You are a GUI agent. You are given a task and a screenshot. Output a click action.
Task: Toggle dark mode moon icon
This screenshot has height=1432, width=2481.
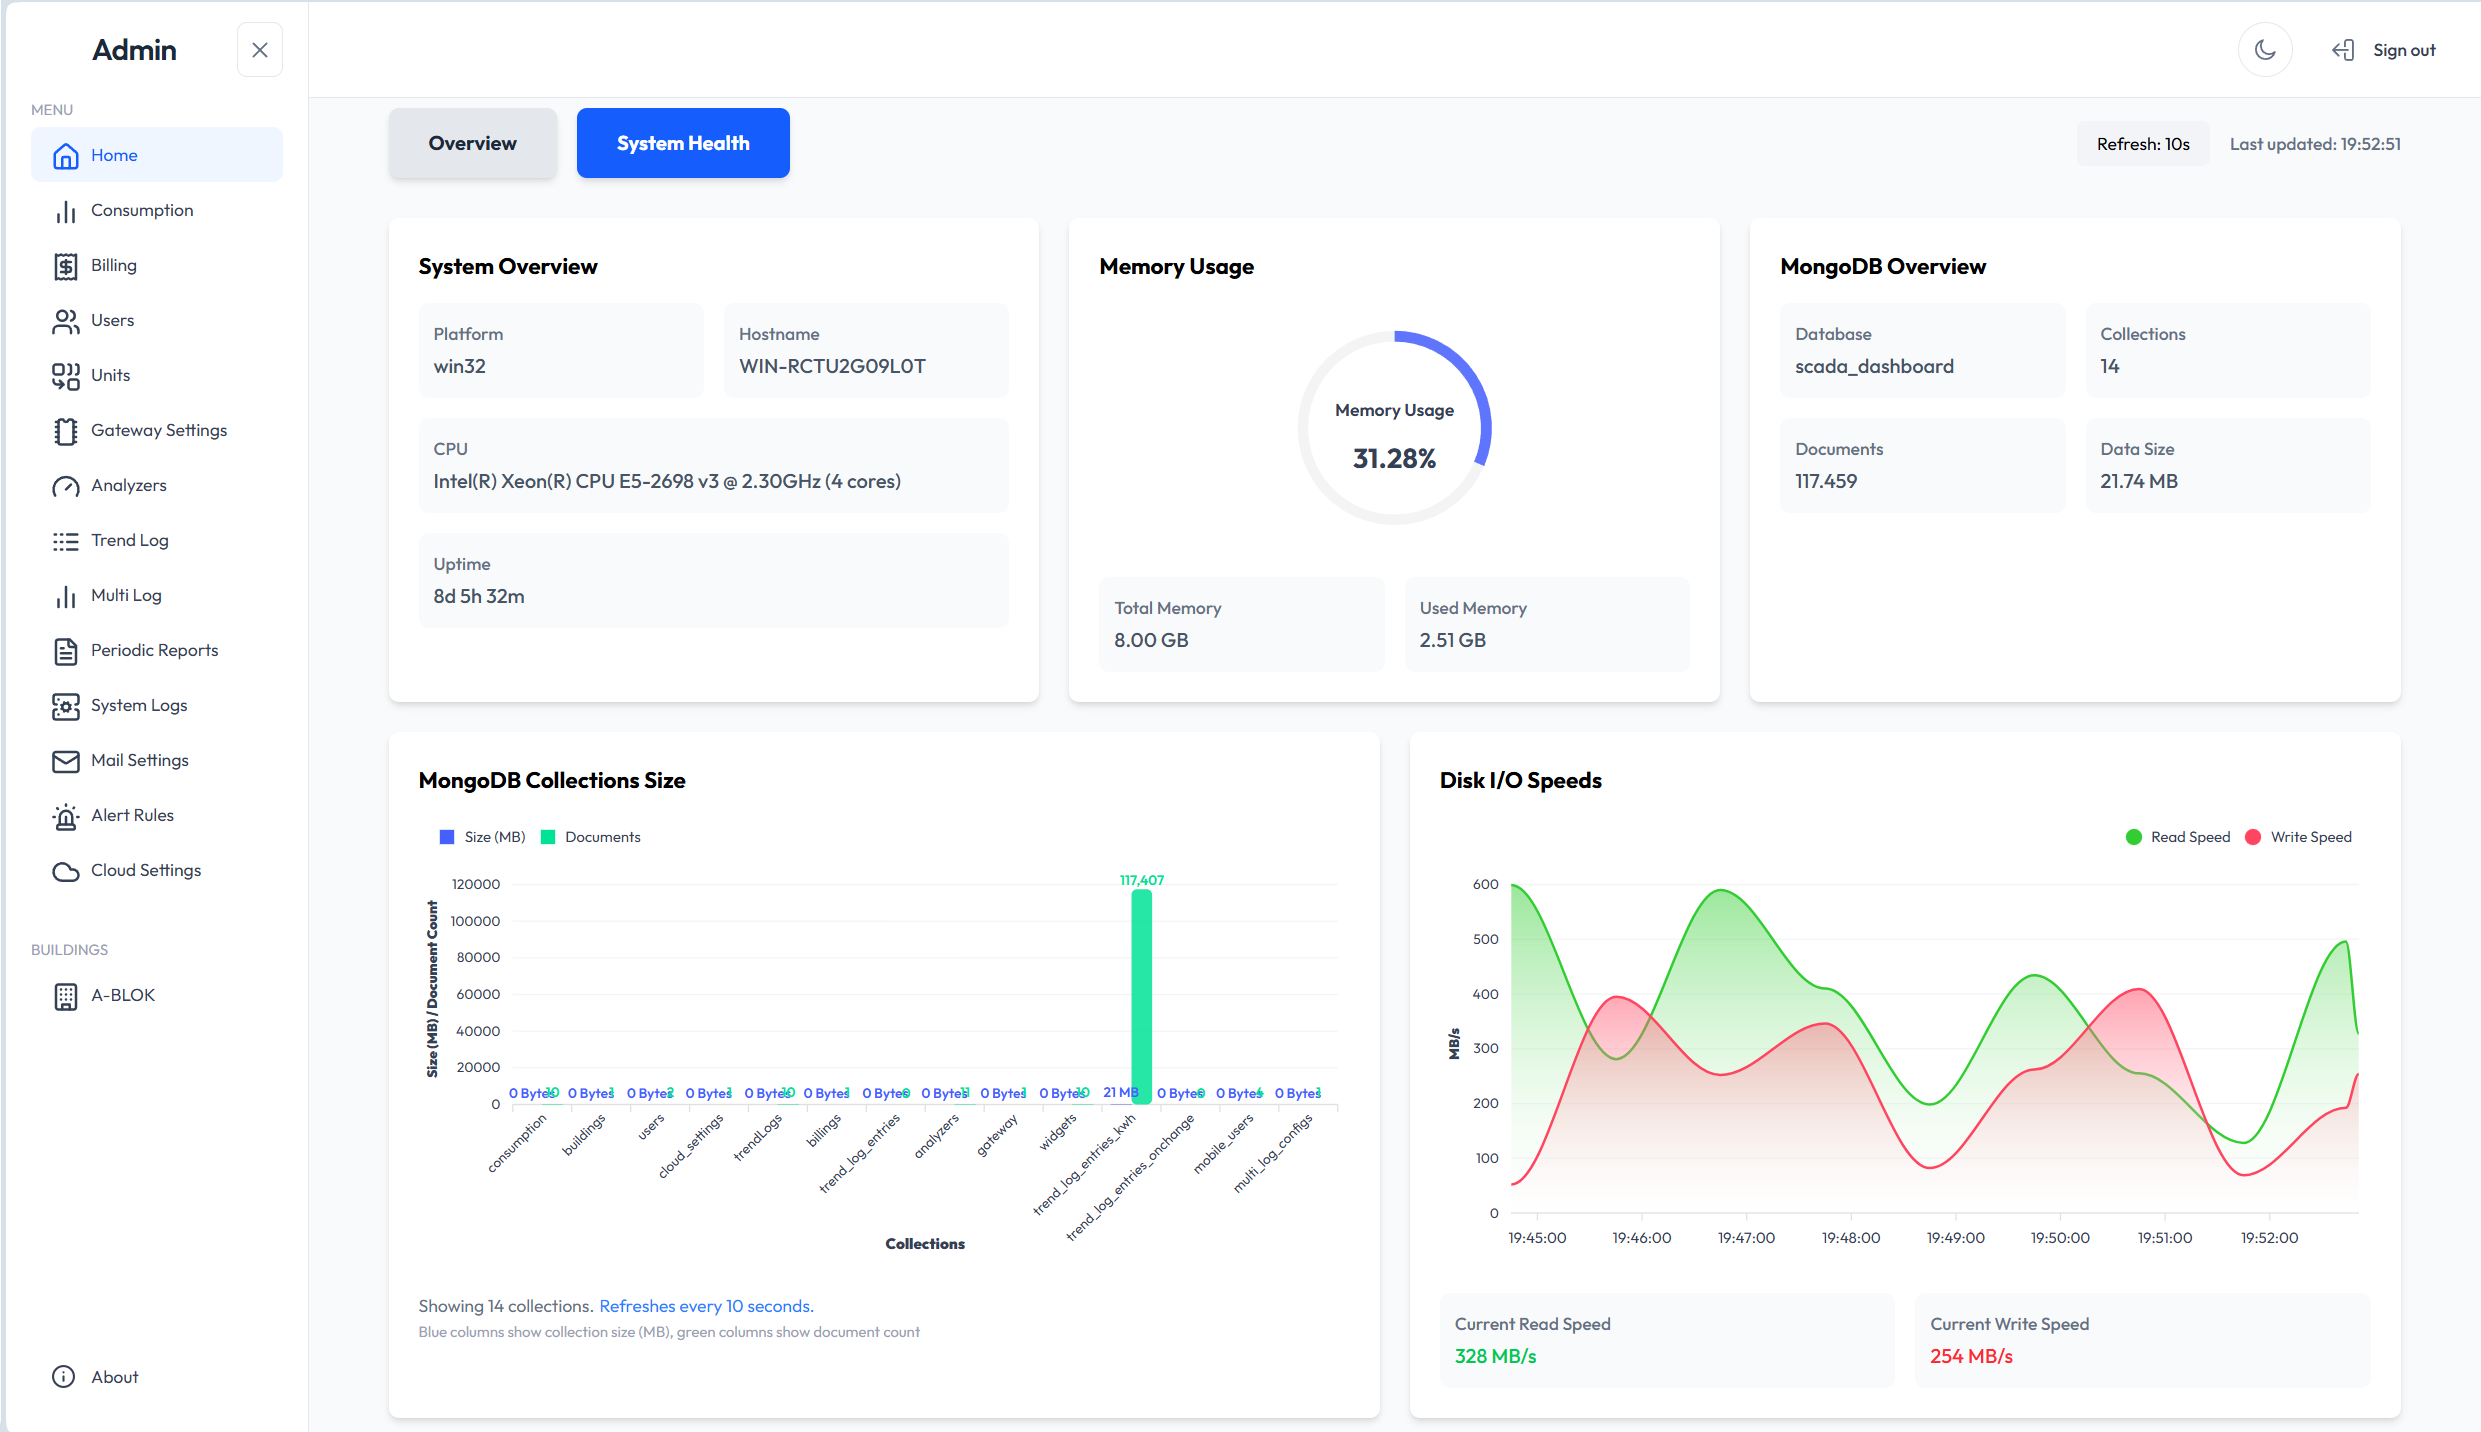tap(2265, 50)
